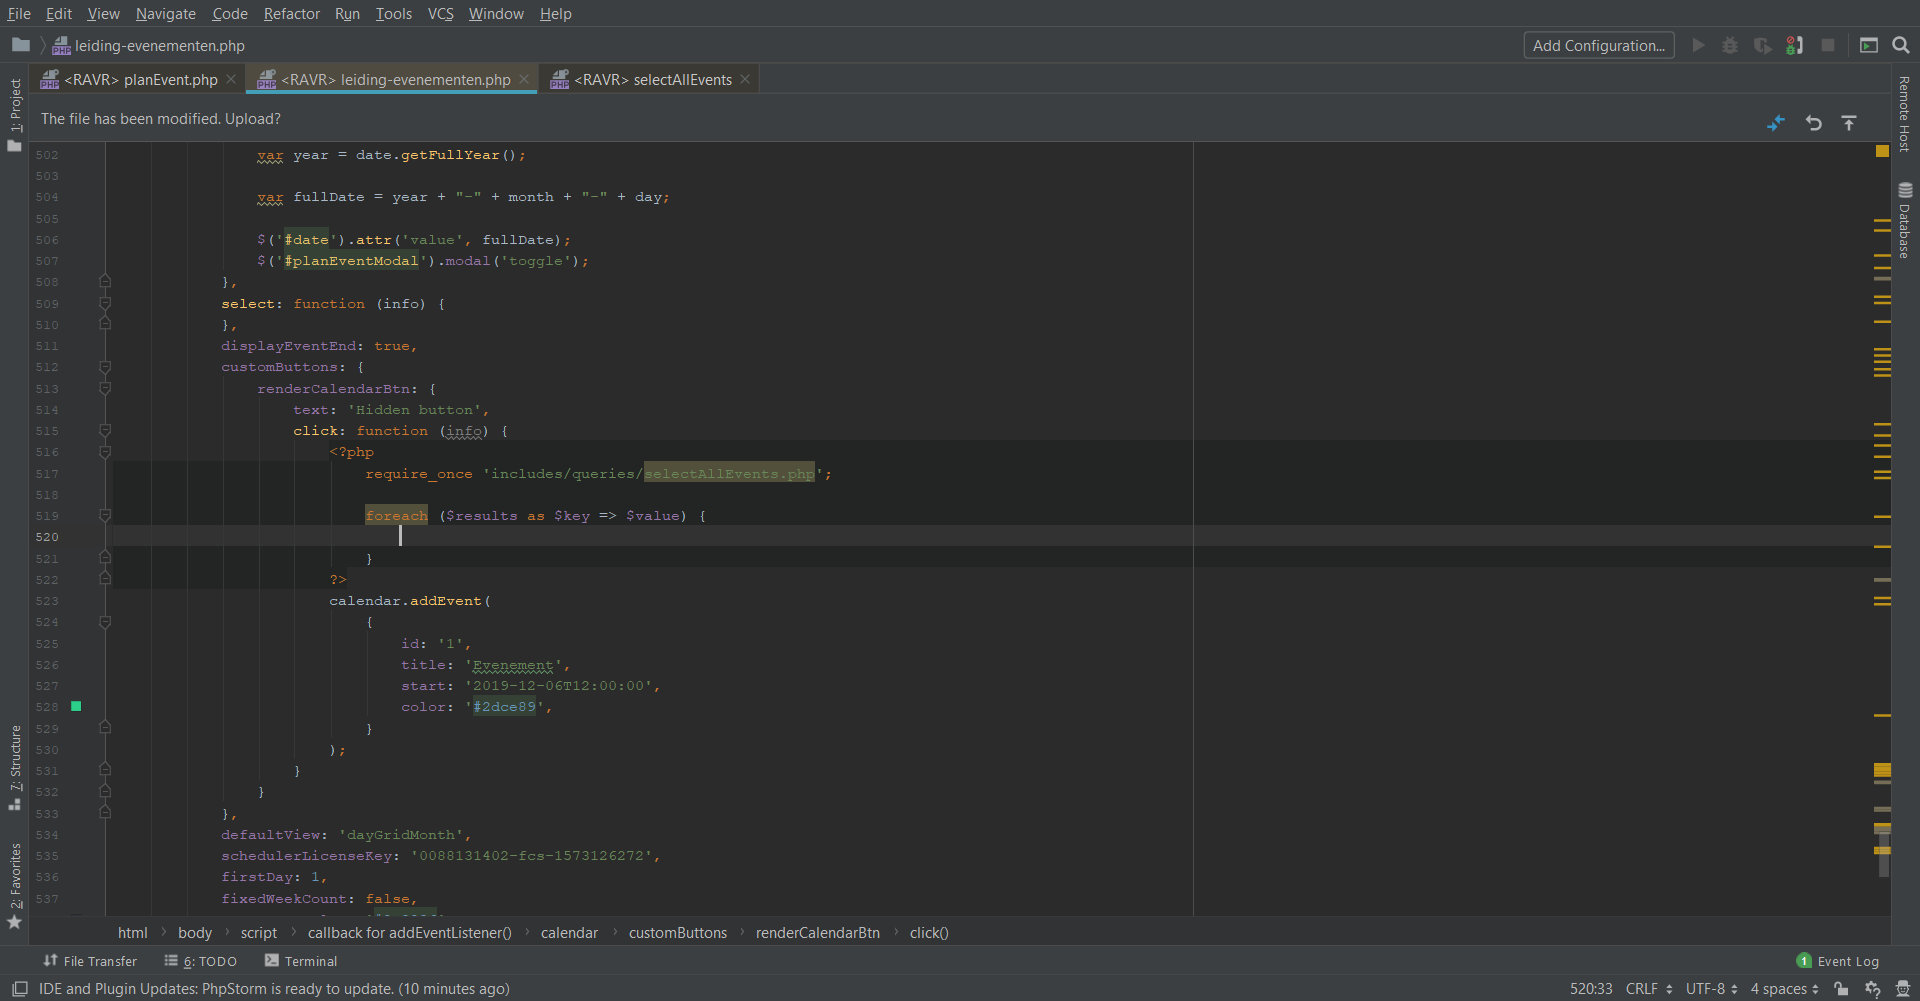Close the selectAllEvents editor tab
This screenshot has width=1920, height=1001.
(x=745, y=80)
